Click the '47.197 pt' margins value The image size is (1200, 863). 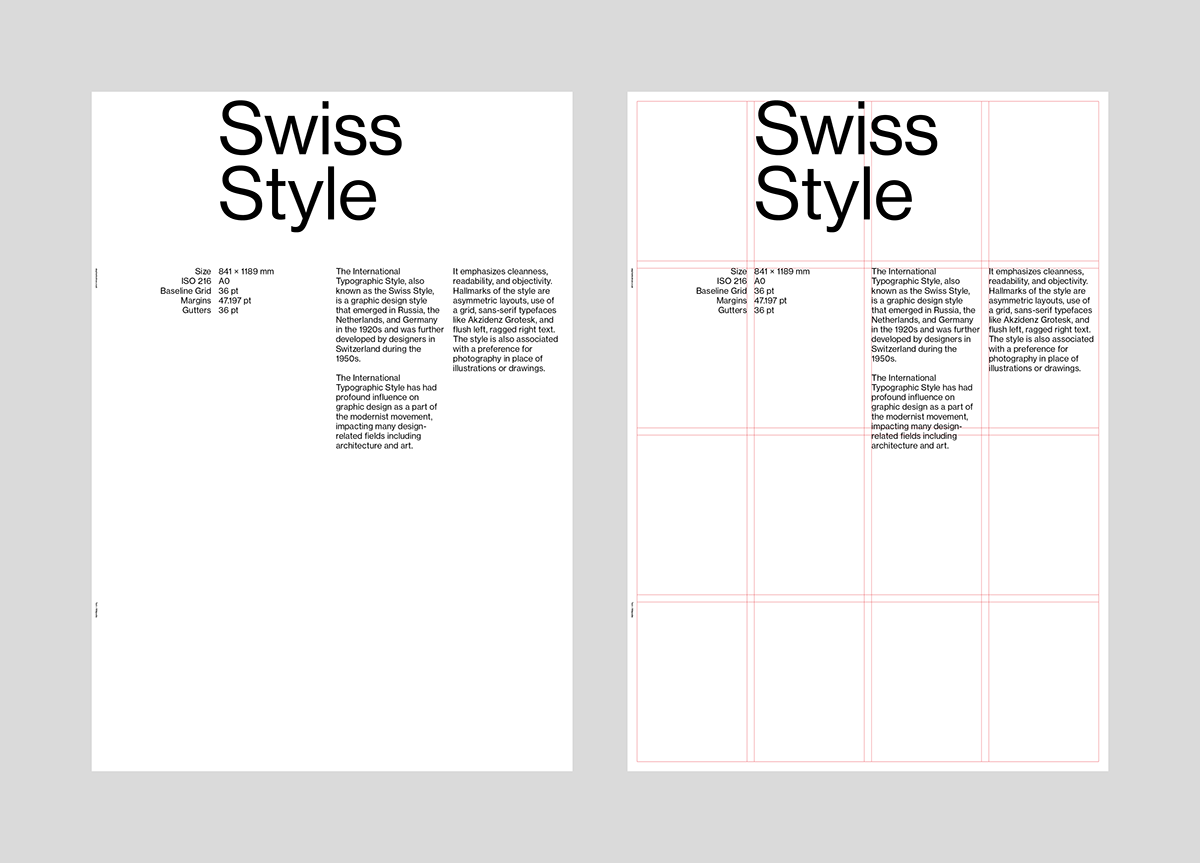point(236,300)
